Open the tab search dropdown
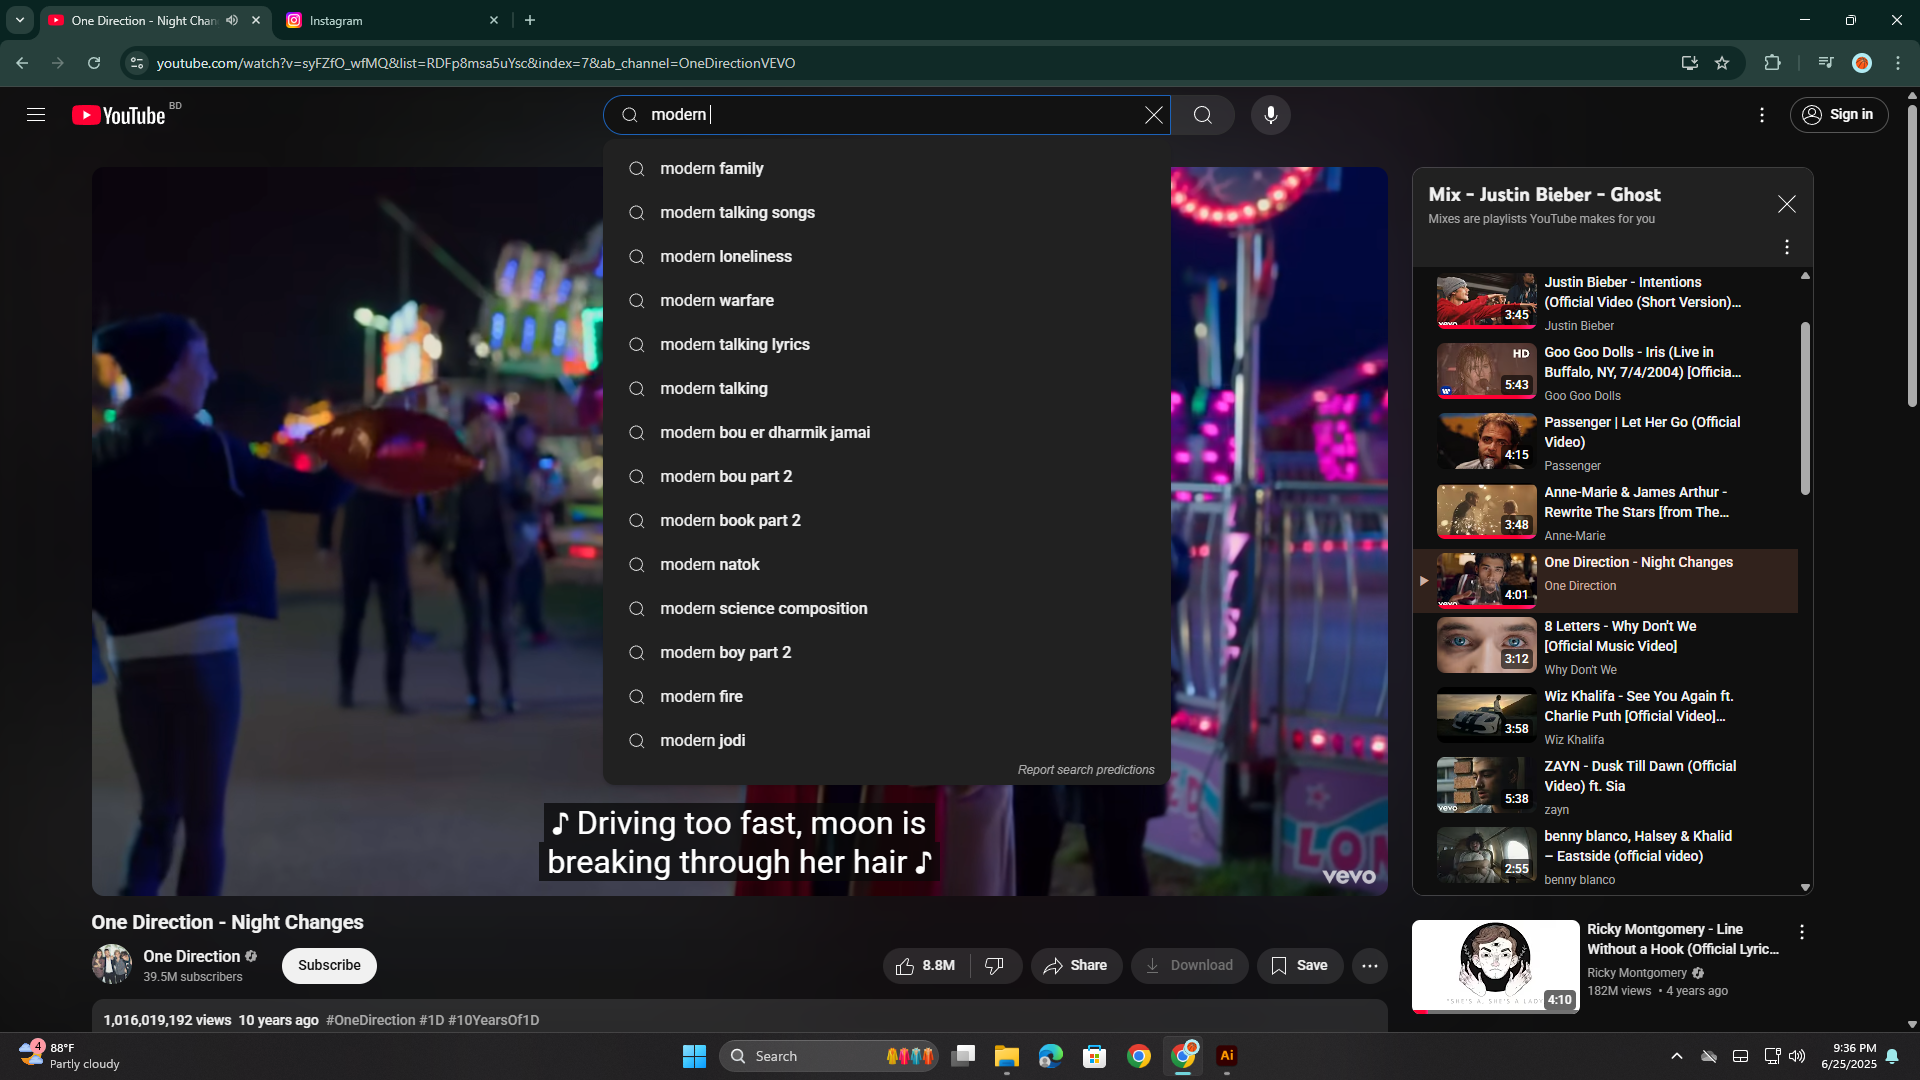 [x=19, y=20]
